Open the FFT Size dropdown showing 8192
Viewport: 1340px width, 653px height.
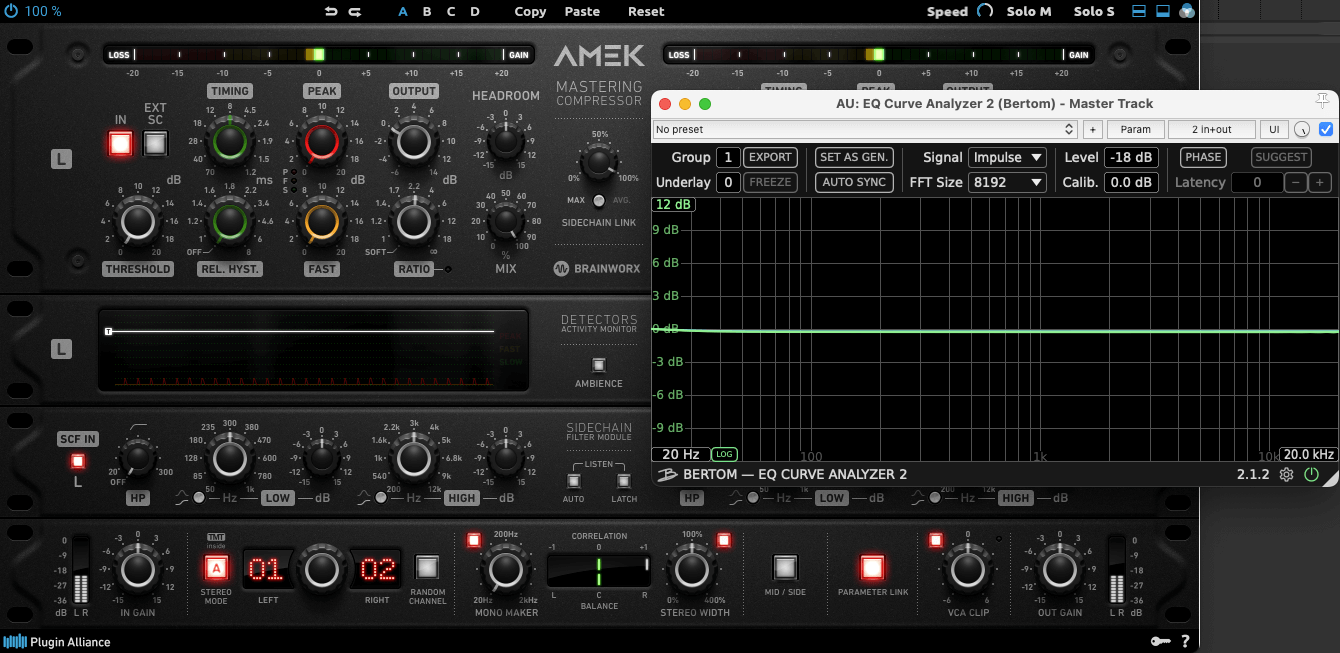point(1007,182)
